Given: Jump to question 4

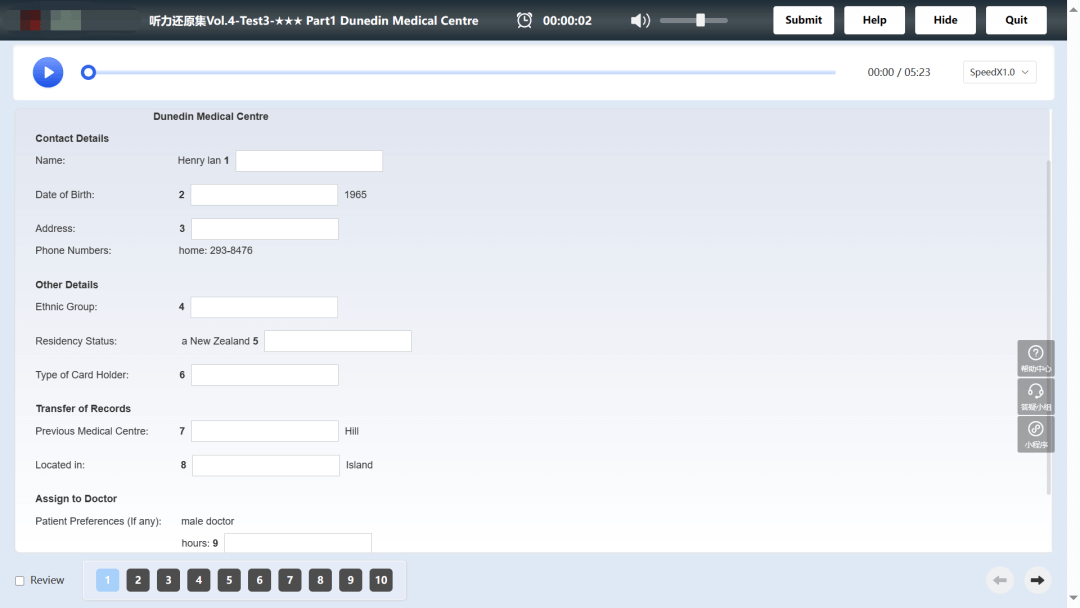Looking at the screenshot, I should point(198,580).
